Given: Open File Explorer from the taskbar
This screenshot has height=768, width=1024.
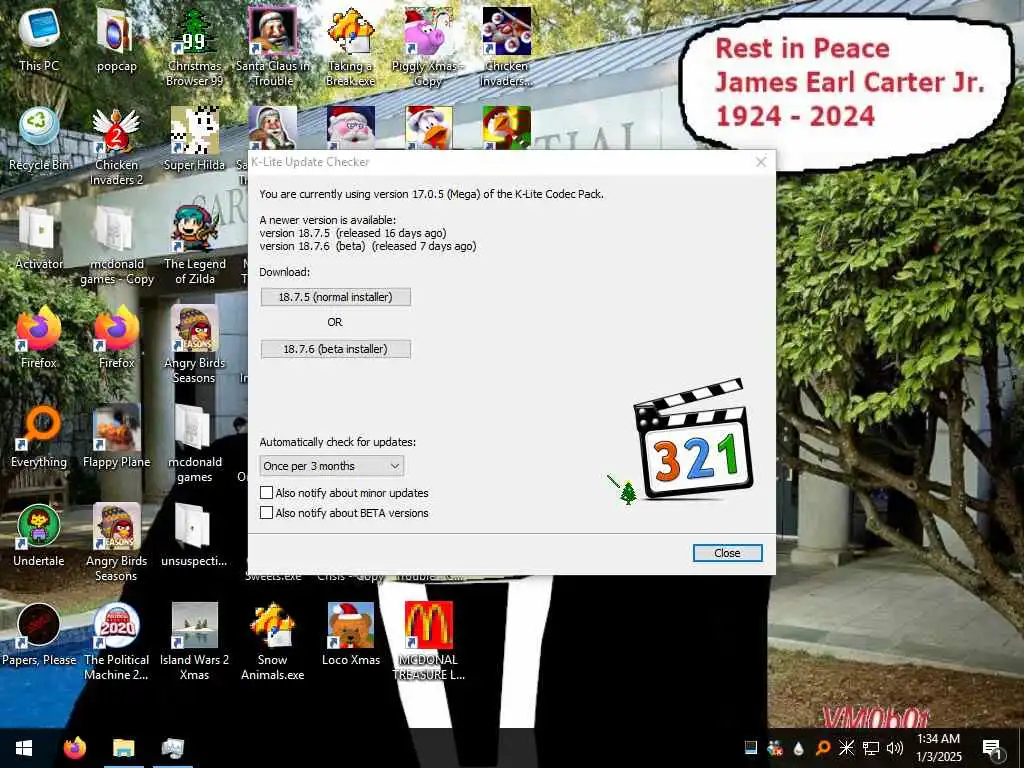Looking at the screenshot, I should [x=123, y=748].
